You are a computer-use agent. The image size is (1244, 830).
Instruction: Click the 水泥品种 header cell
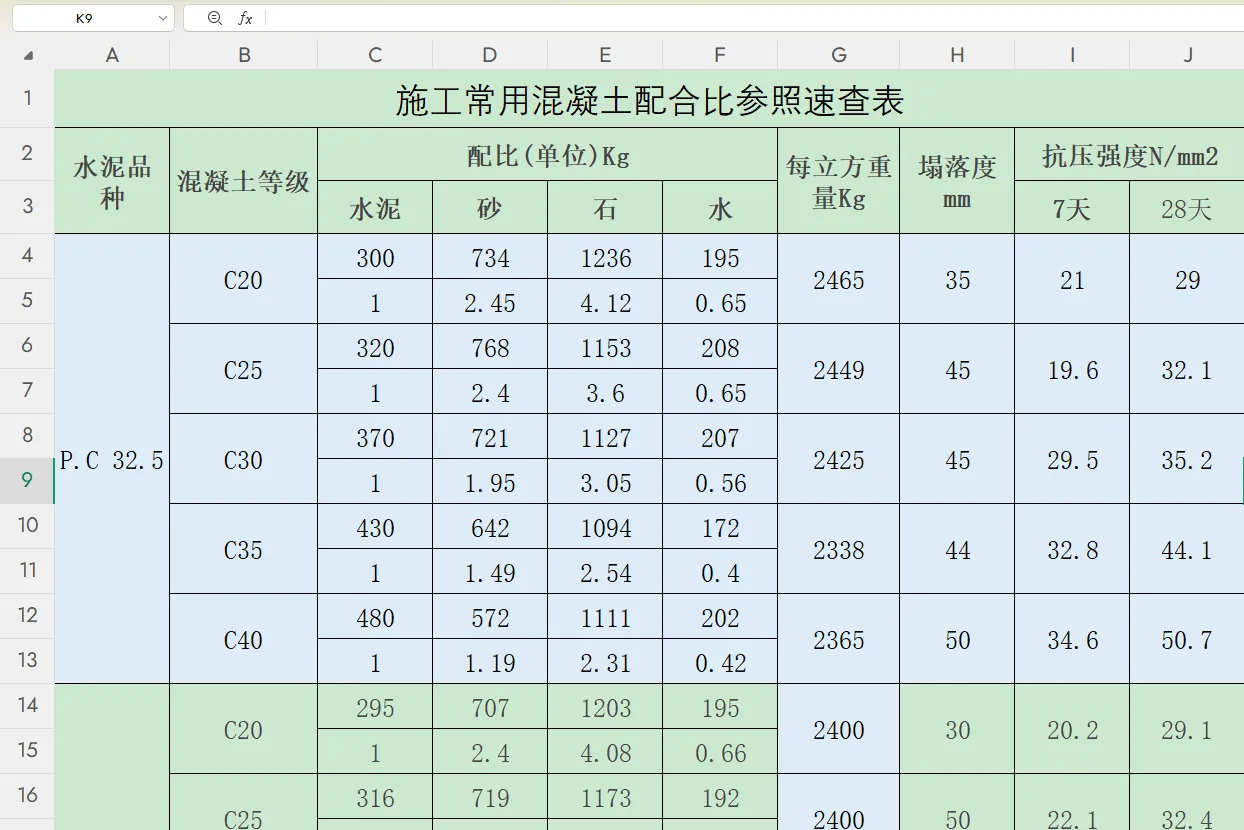pos(112,180)
